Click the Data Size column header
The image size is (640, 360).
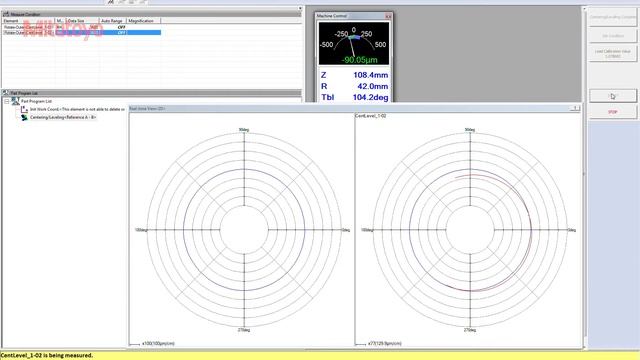coord(83,20)
